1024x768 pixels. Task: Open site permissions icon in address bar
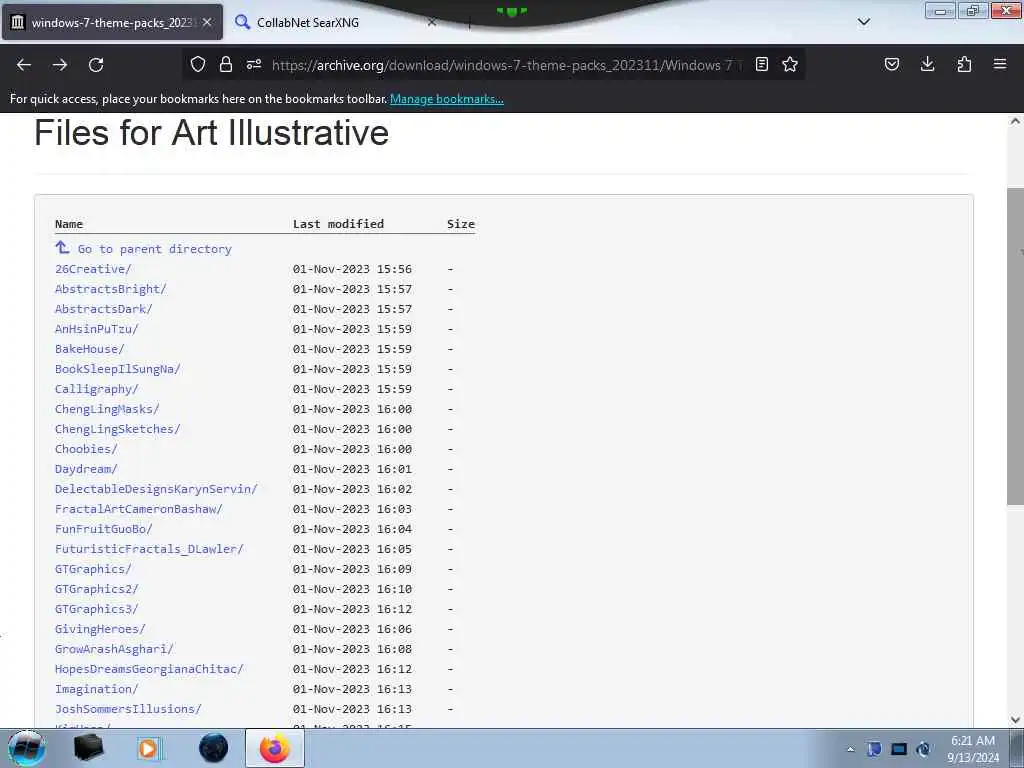(x=254, y=64)
